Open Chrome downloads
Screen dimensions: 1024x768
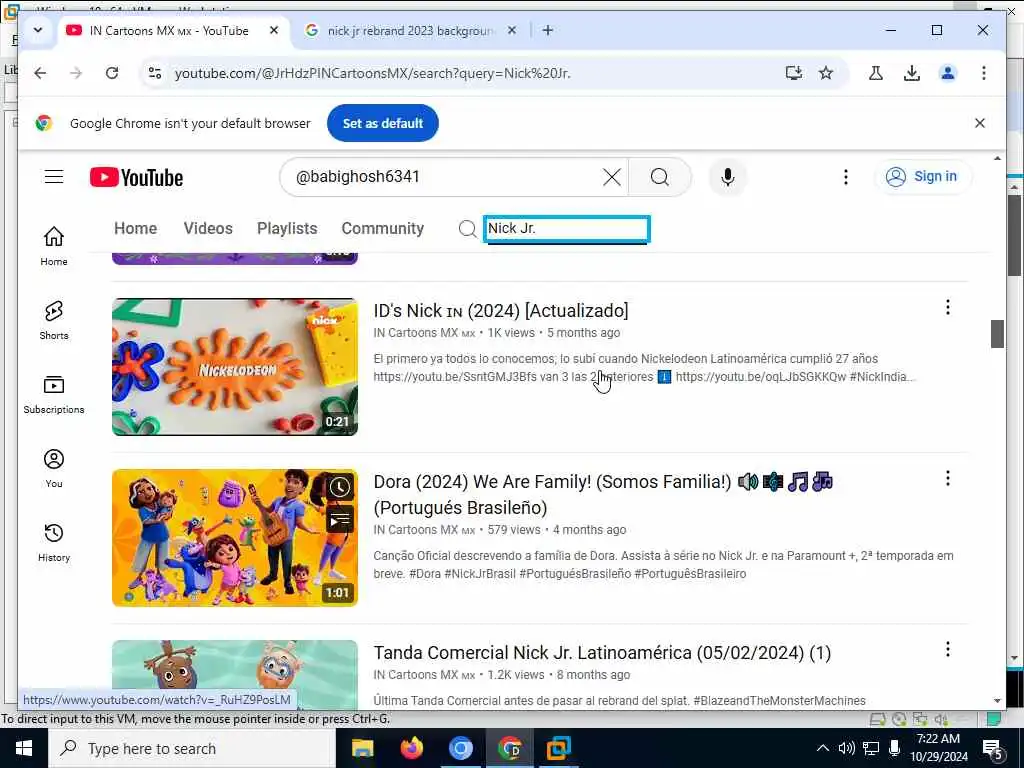pyautogui.click(x=912, y=73)
